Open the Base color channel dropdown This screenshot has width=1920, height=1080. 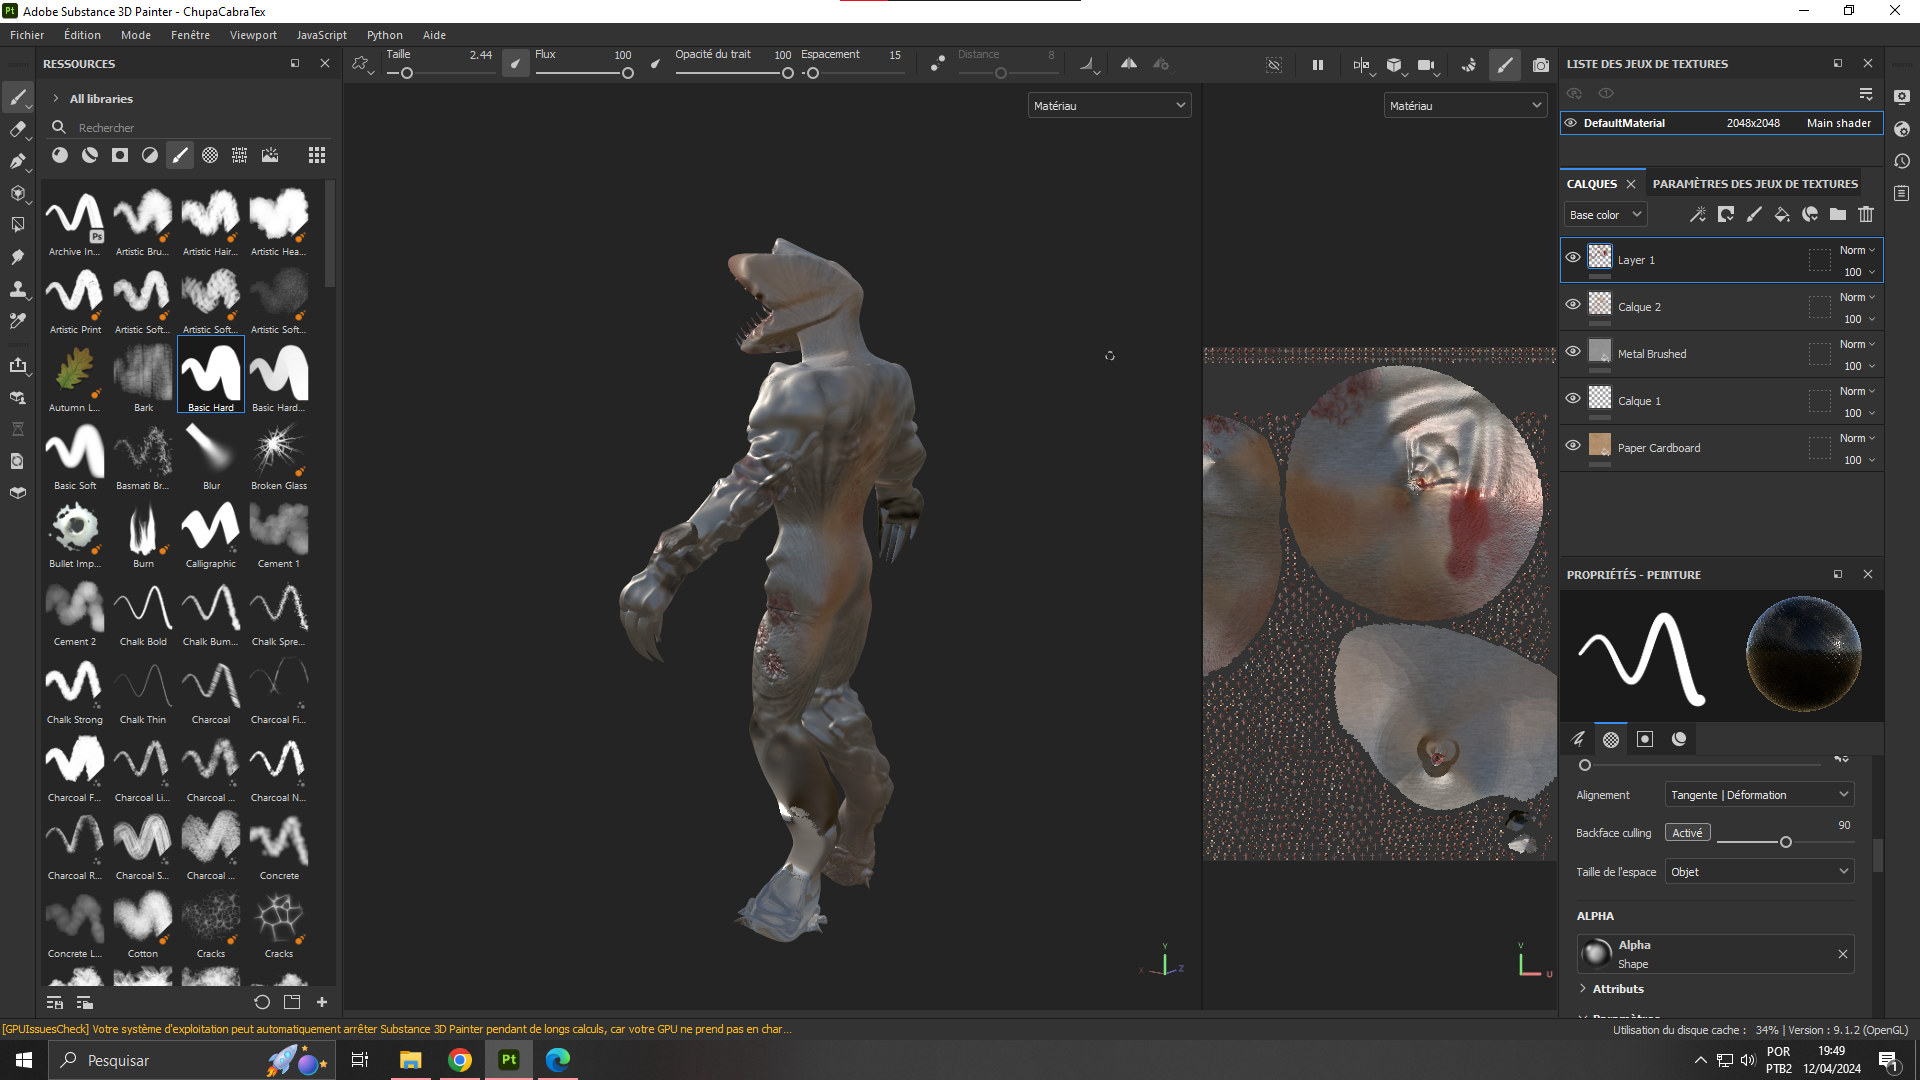(x=1605, y=215)
